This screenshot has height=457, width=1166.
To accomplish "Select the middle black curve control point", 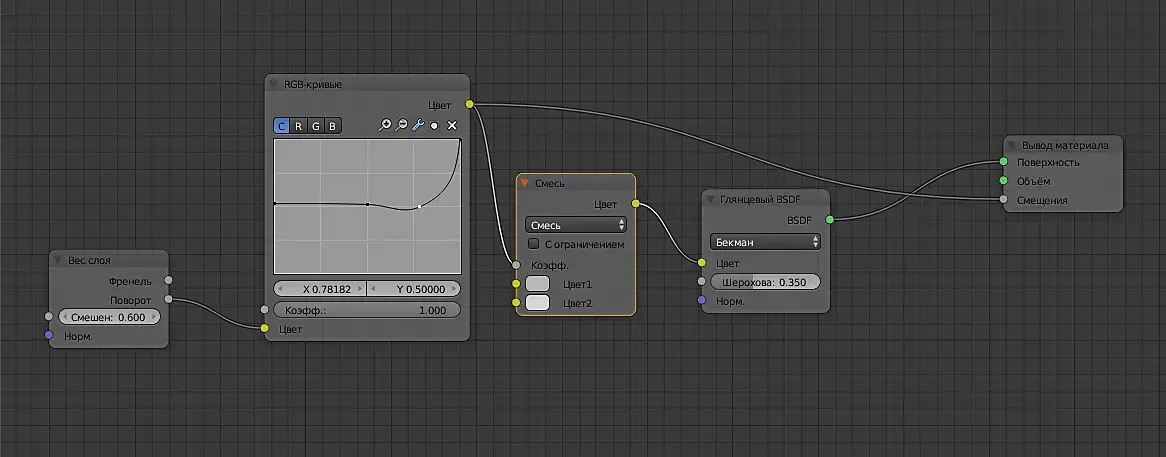I will [x=367, y=204].
